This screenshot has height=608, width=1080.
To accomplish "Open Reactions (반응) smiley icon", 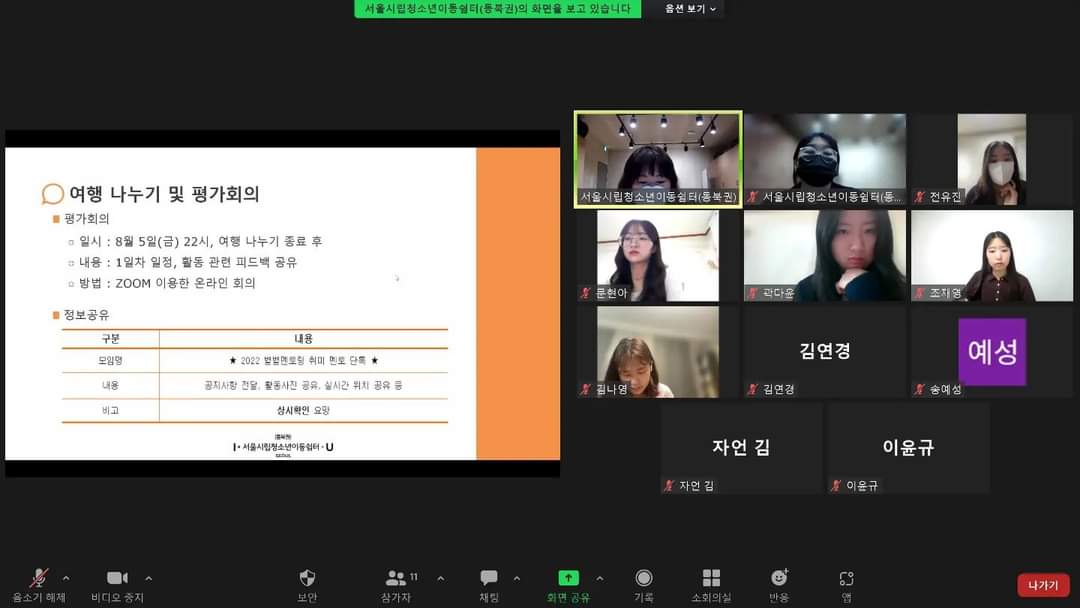I will [779, 579].
